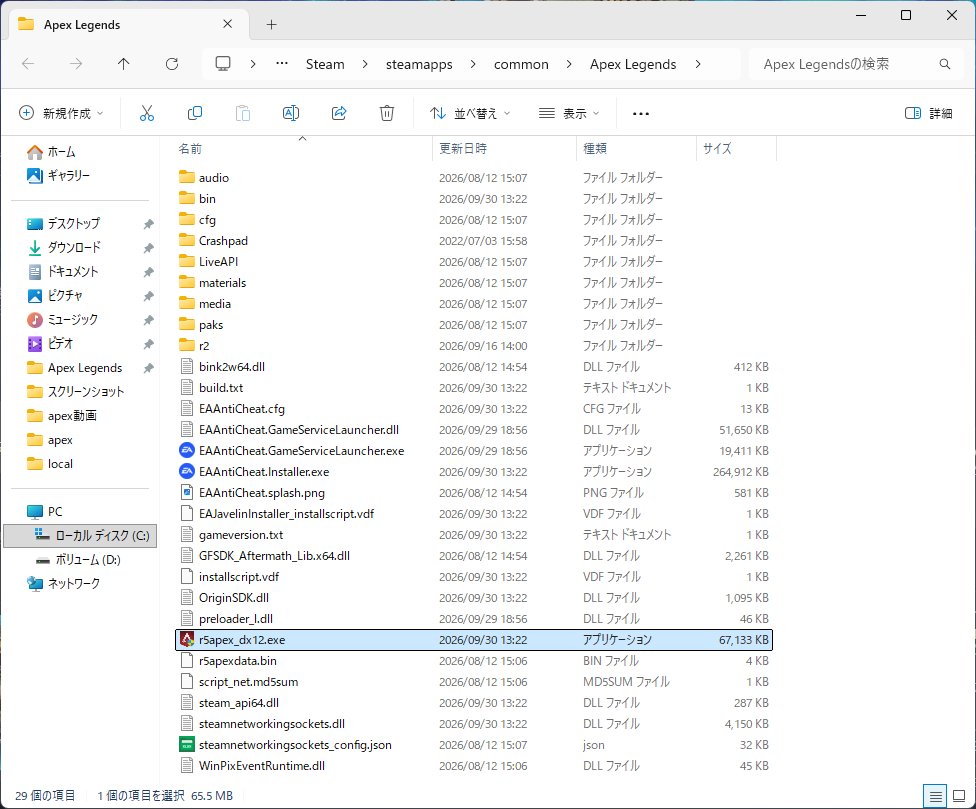The width and height of the screenshot is (976, 809).
Task: Sort by the Name (名前) column header
Action: 301,149
